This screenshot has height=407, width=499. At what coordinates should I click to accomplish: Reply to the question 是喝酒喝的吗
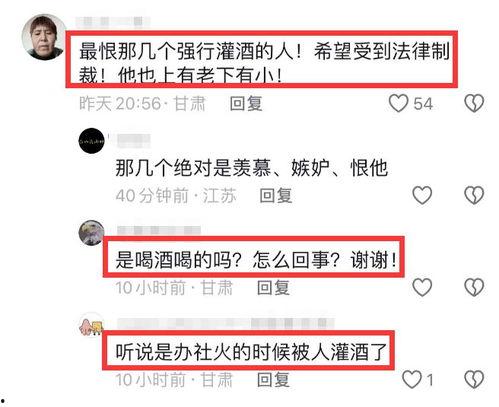point(273,287)
